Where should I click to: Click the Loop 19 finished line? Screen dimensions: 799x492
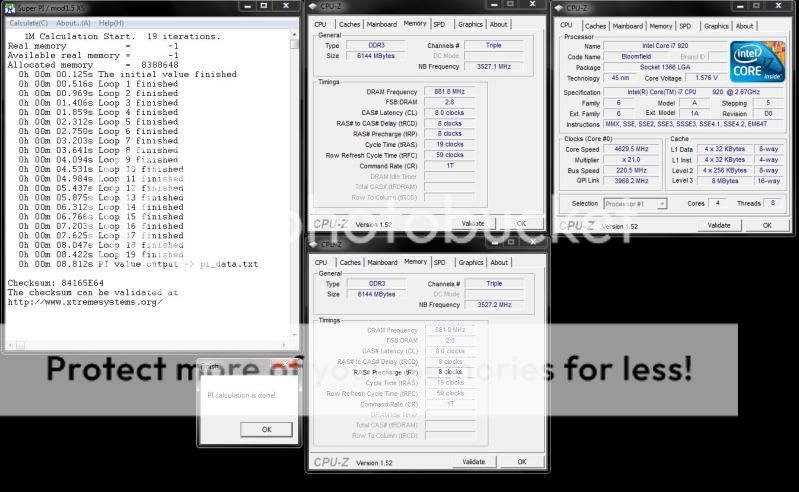(101, 255)
